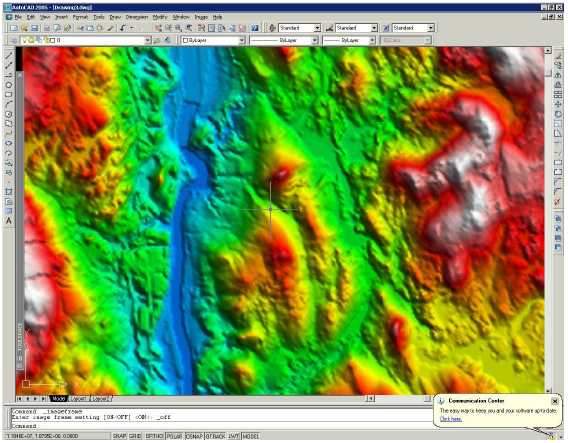Select the Arc tool in the Draw toolbar
Screen dimensions: 568x443
(x=9, y=104)
